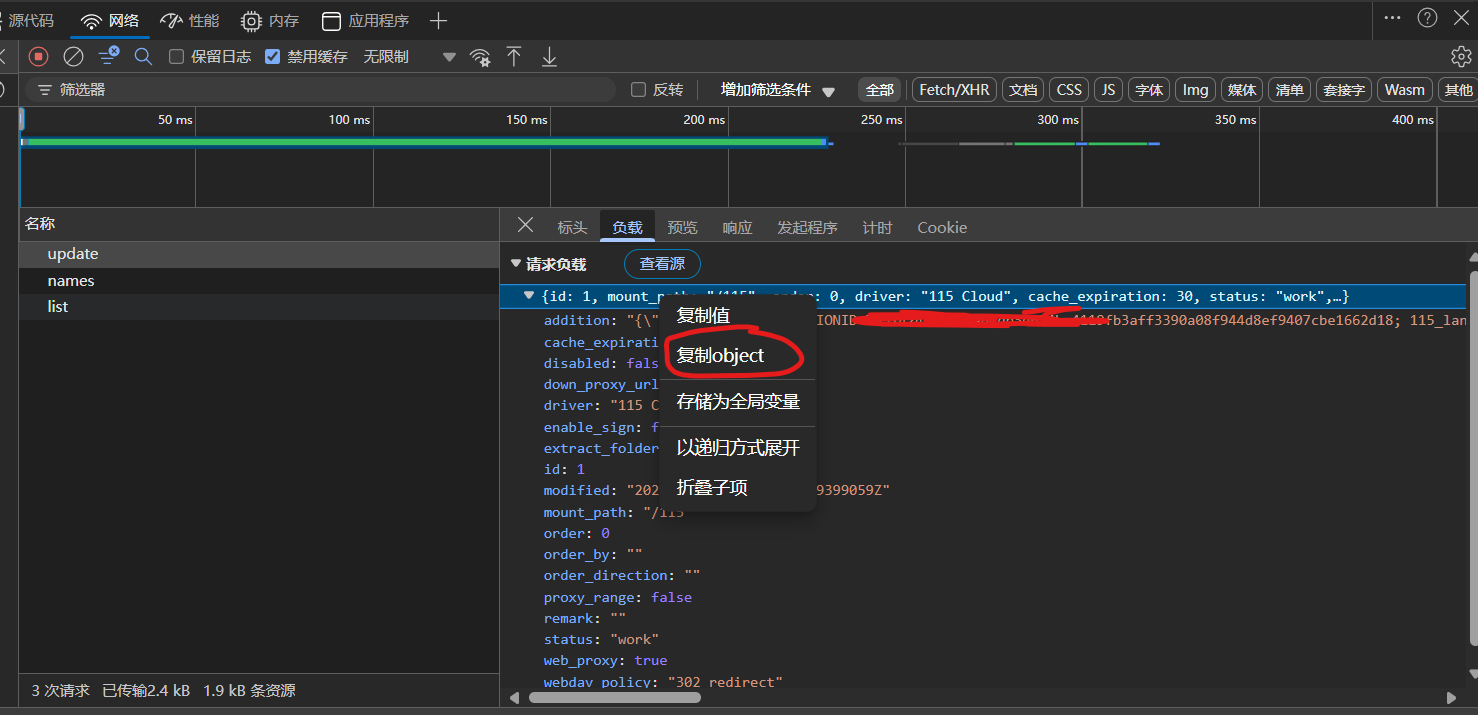
Task: Choose 复制object from context menu
Action: (738, 355)
